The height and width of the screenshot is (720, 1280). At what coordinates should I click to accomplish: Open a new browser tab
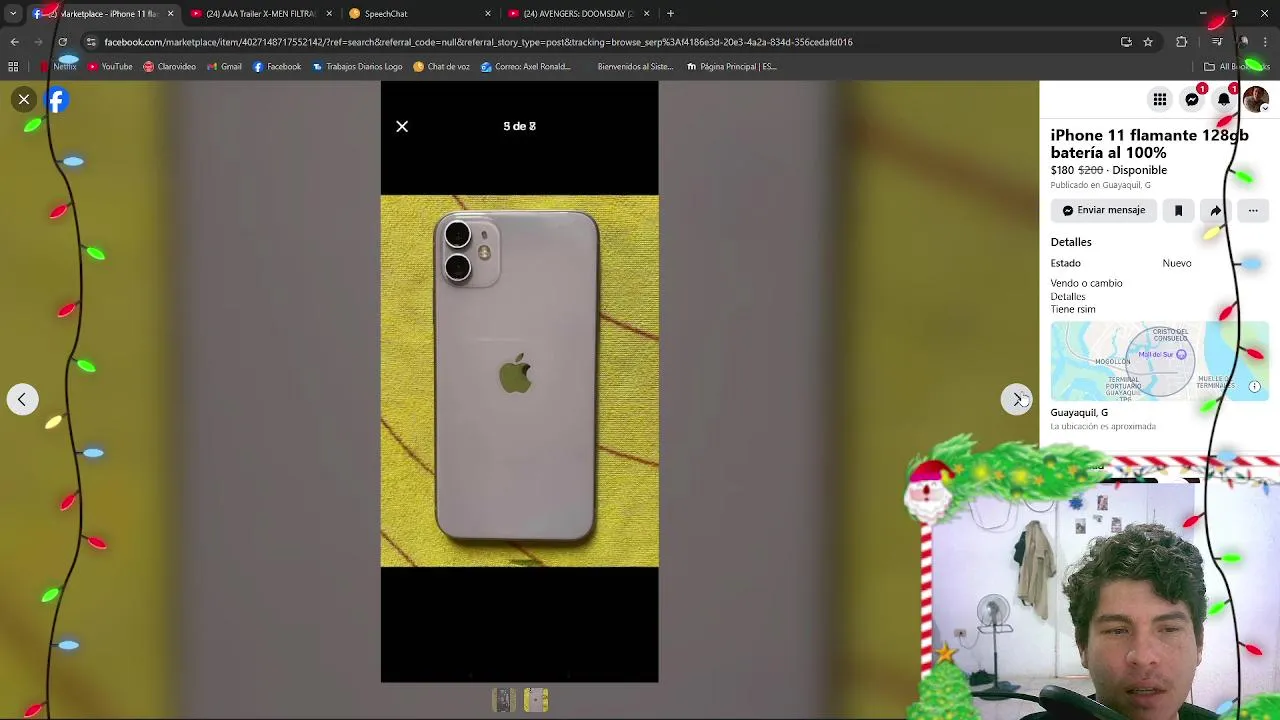[670, 14]
